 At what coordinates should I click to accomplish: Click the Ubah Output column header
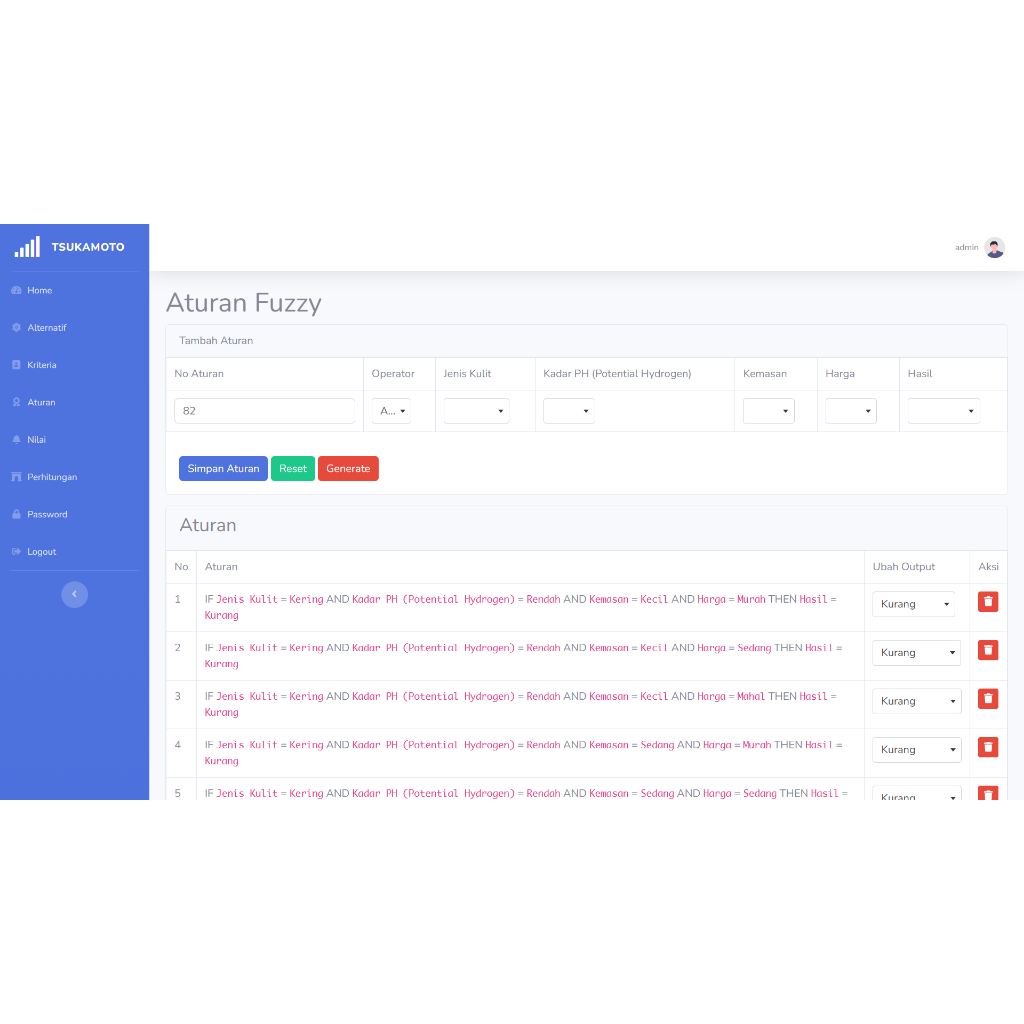coord(904,567)
